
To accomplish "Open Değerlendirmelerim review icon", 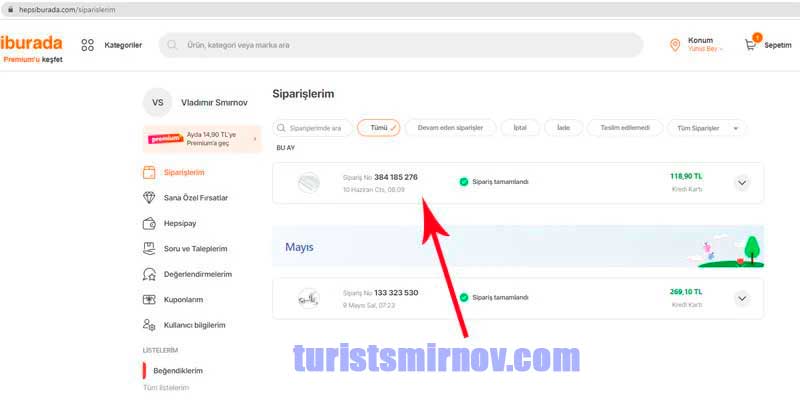I will click(x=150, y=274).
